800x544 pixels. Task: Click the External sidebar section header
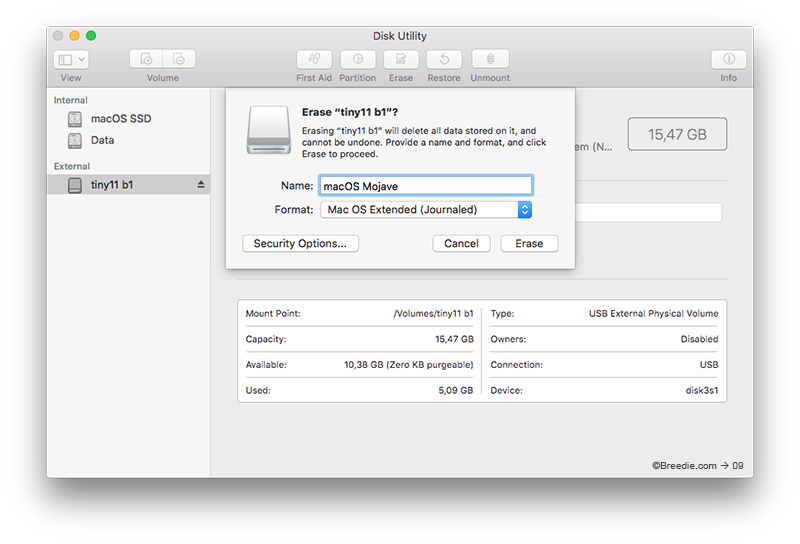click(x=72, y=166)
